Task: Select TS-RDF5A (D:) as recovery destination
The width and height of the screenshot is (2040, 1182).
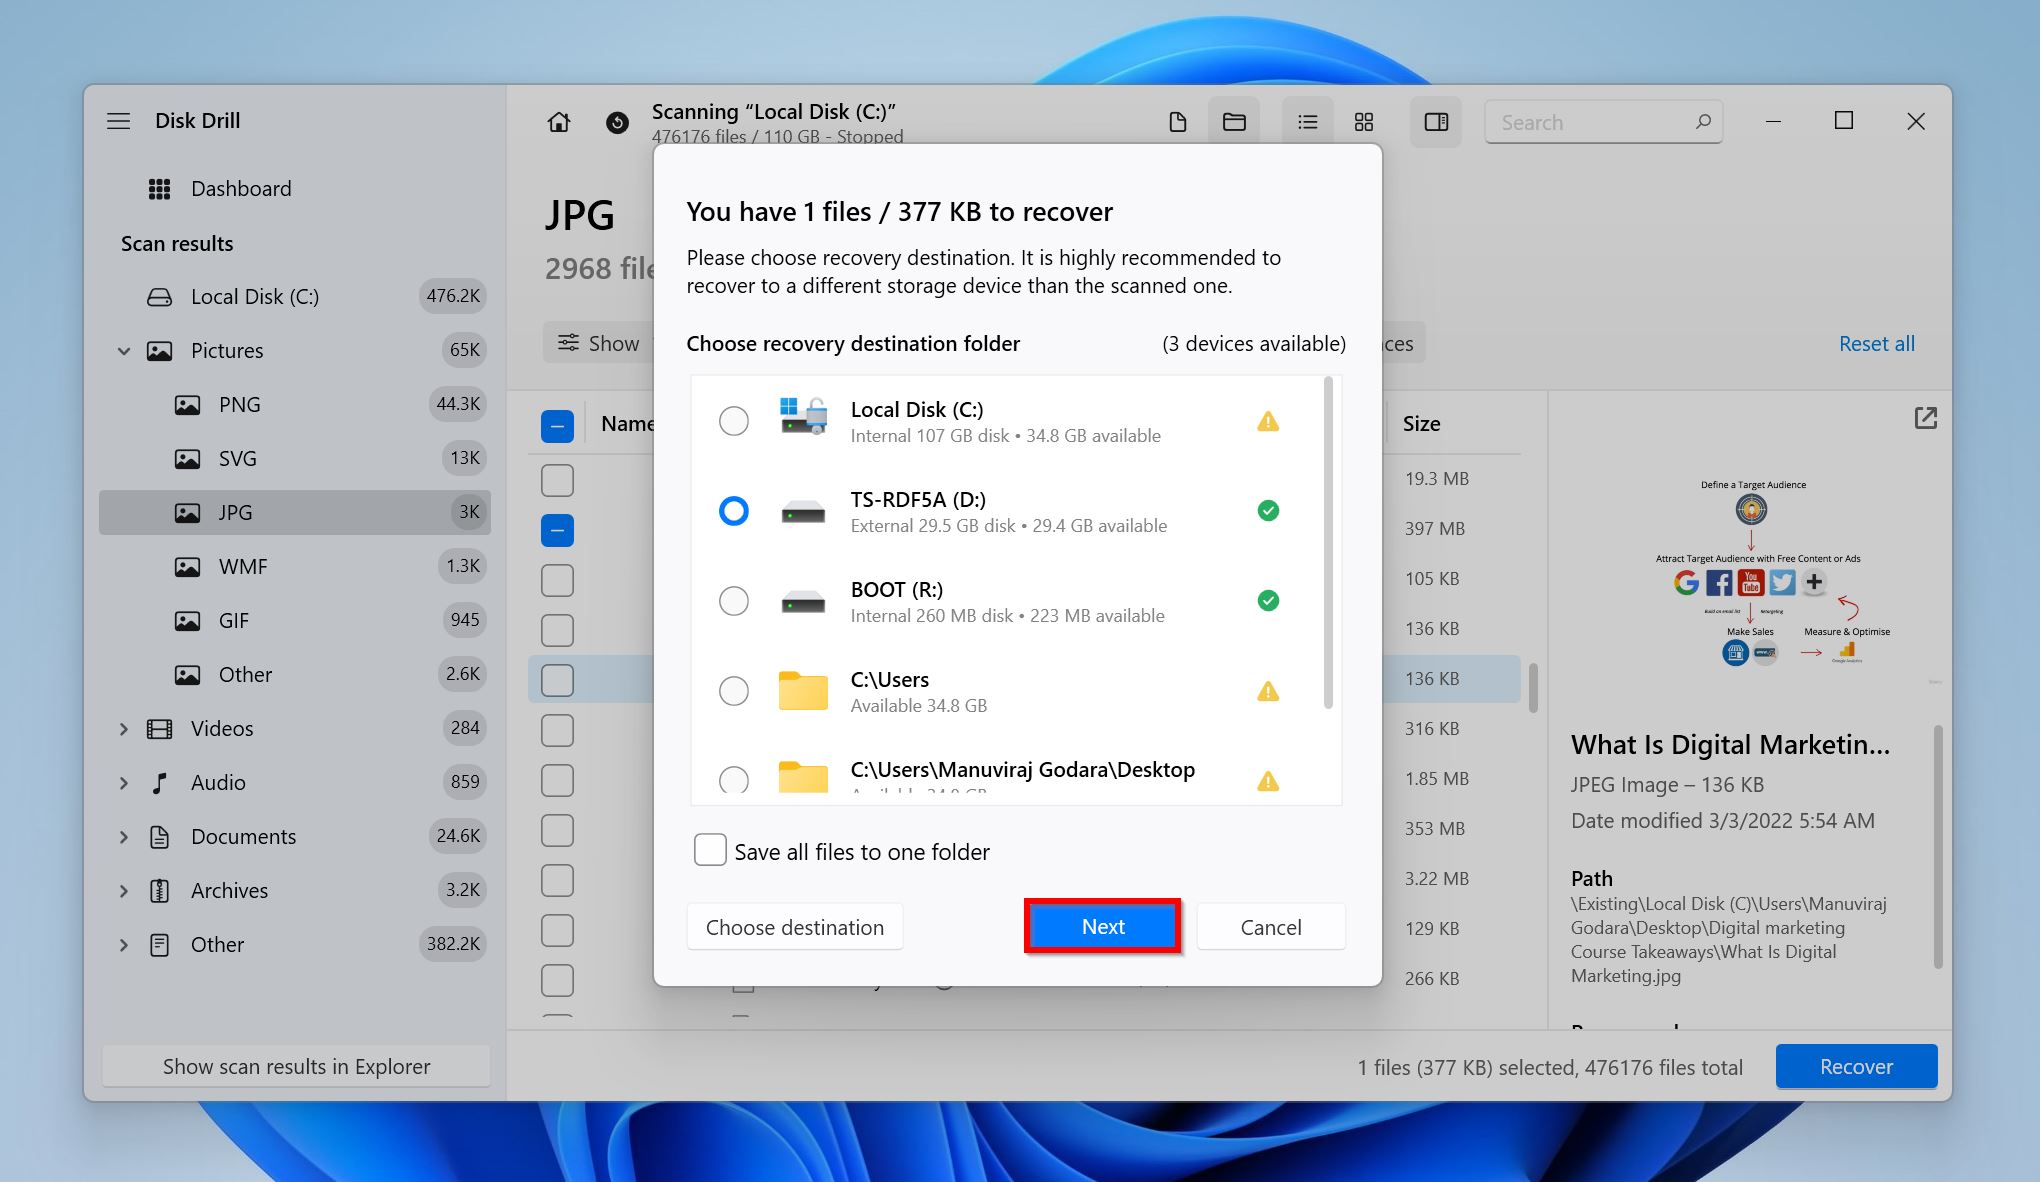Action: 733,509
